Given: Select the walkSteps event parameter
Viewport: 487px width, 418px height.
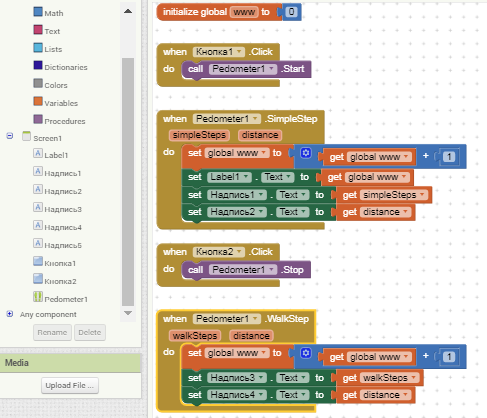Looking at the screenshot, I should [x=195, y=336].
